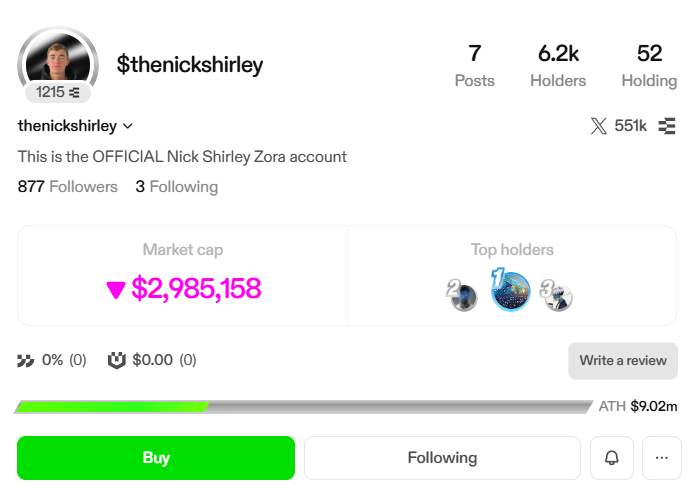This screenshot has width=693, height=502.
Task: Open the third-place top holder avatar
Action: click(558, 295)
